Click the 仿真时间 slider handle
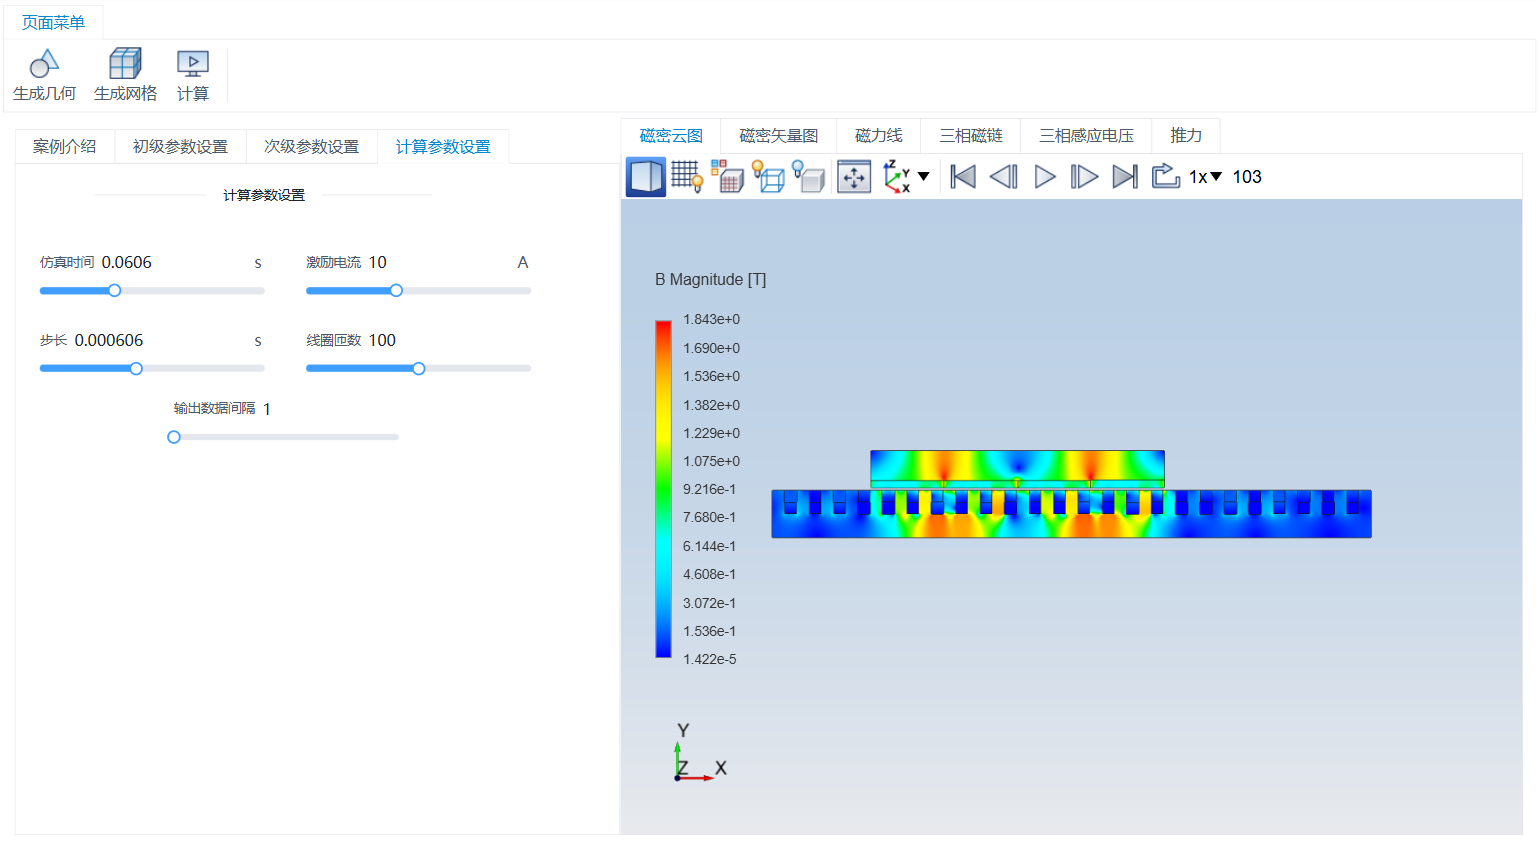This screenshot has height=850, width=1538. (x=114, y=291)
